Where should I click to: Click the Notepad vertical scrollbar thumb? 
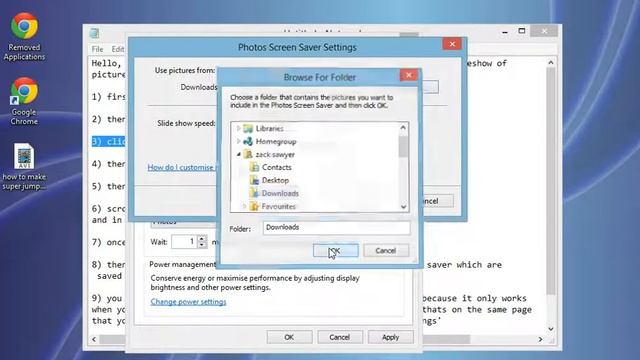pyautogui.click(x=551, y=181)
